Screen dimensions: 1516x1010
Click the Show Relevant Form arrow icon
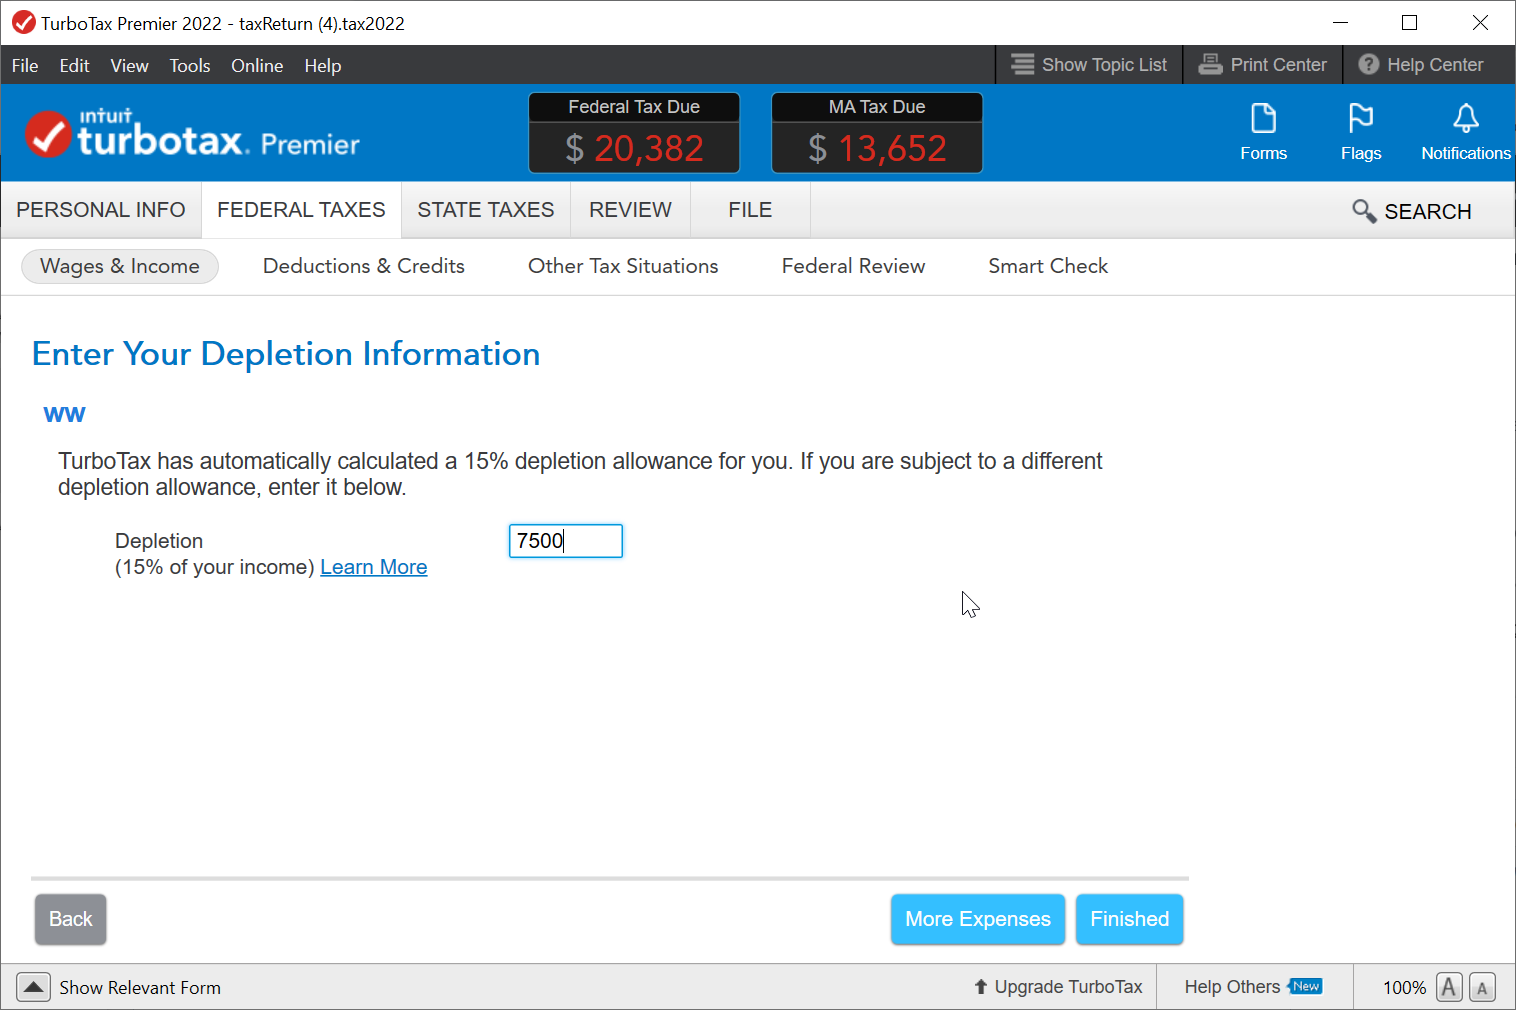click(33, 987)
